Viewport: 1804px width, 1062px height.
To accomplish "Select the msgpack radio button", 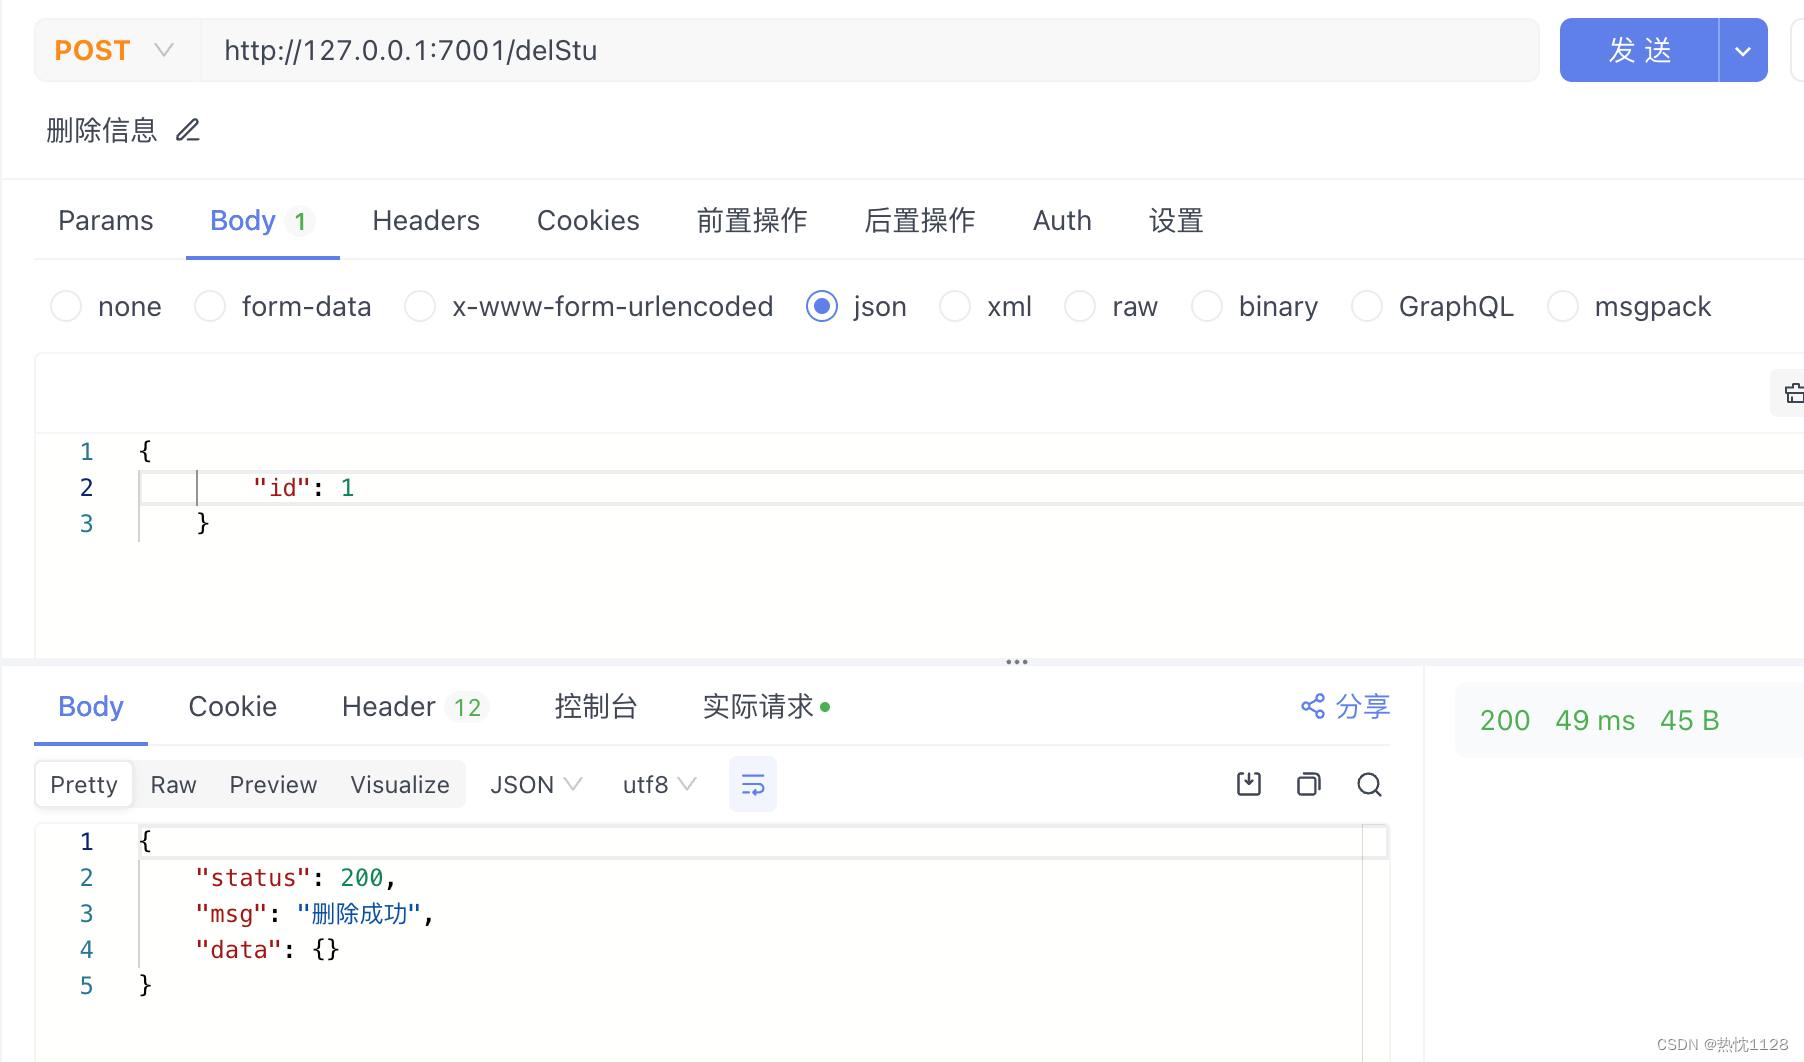I will (x=1563, y=306).
